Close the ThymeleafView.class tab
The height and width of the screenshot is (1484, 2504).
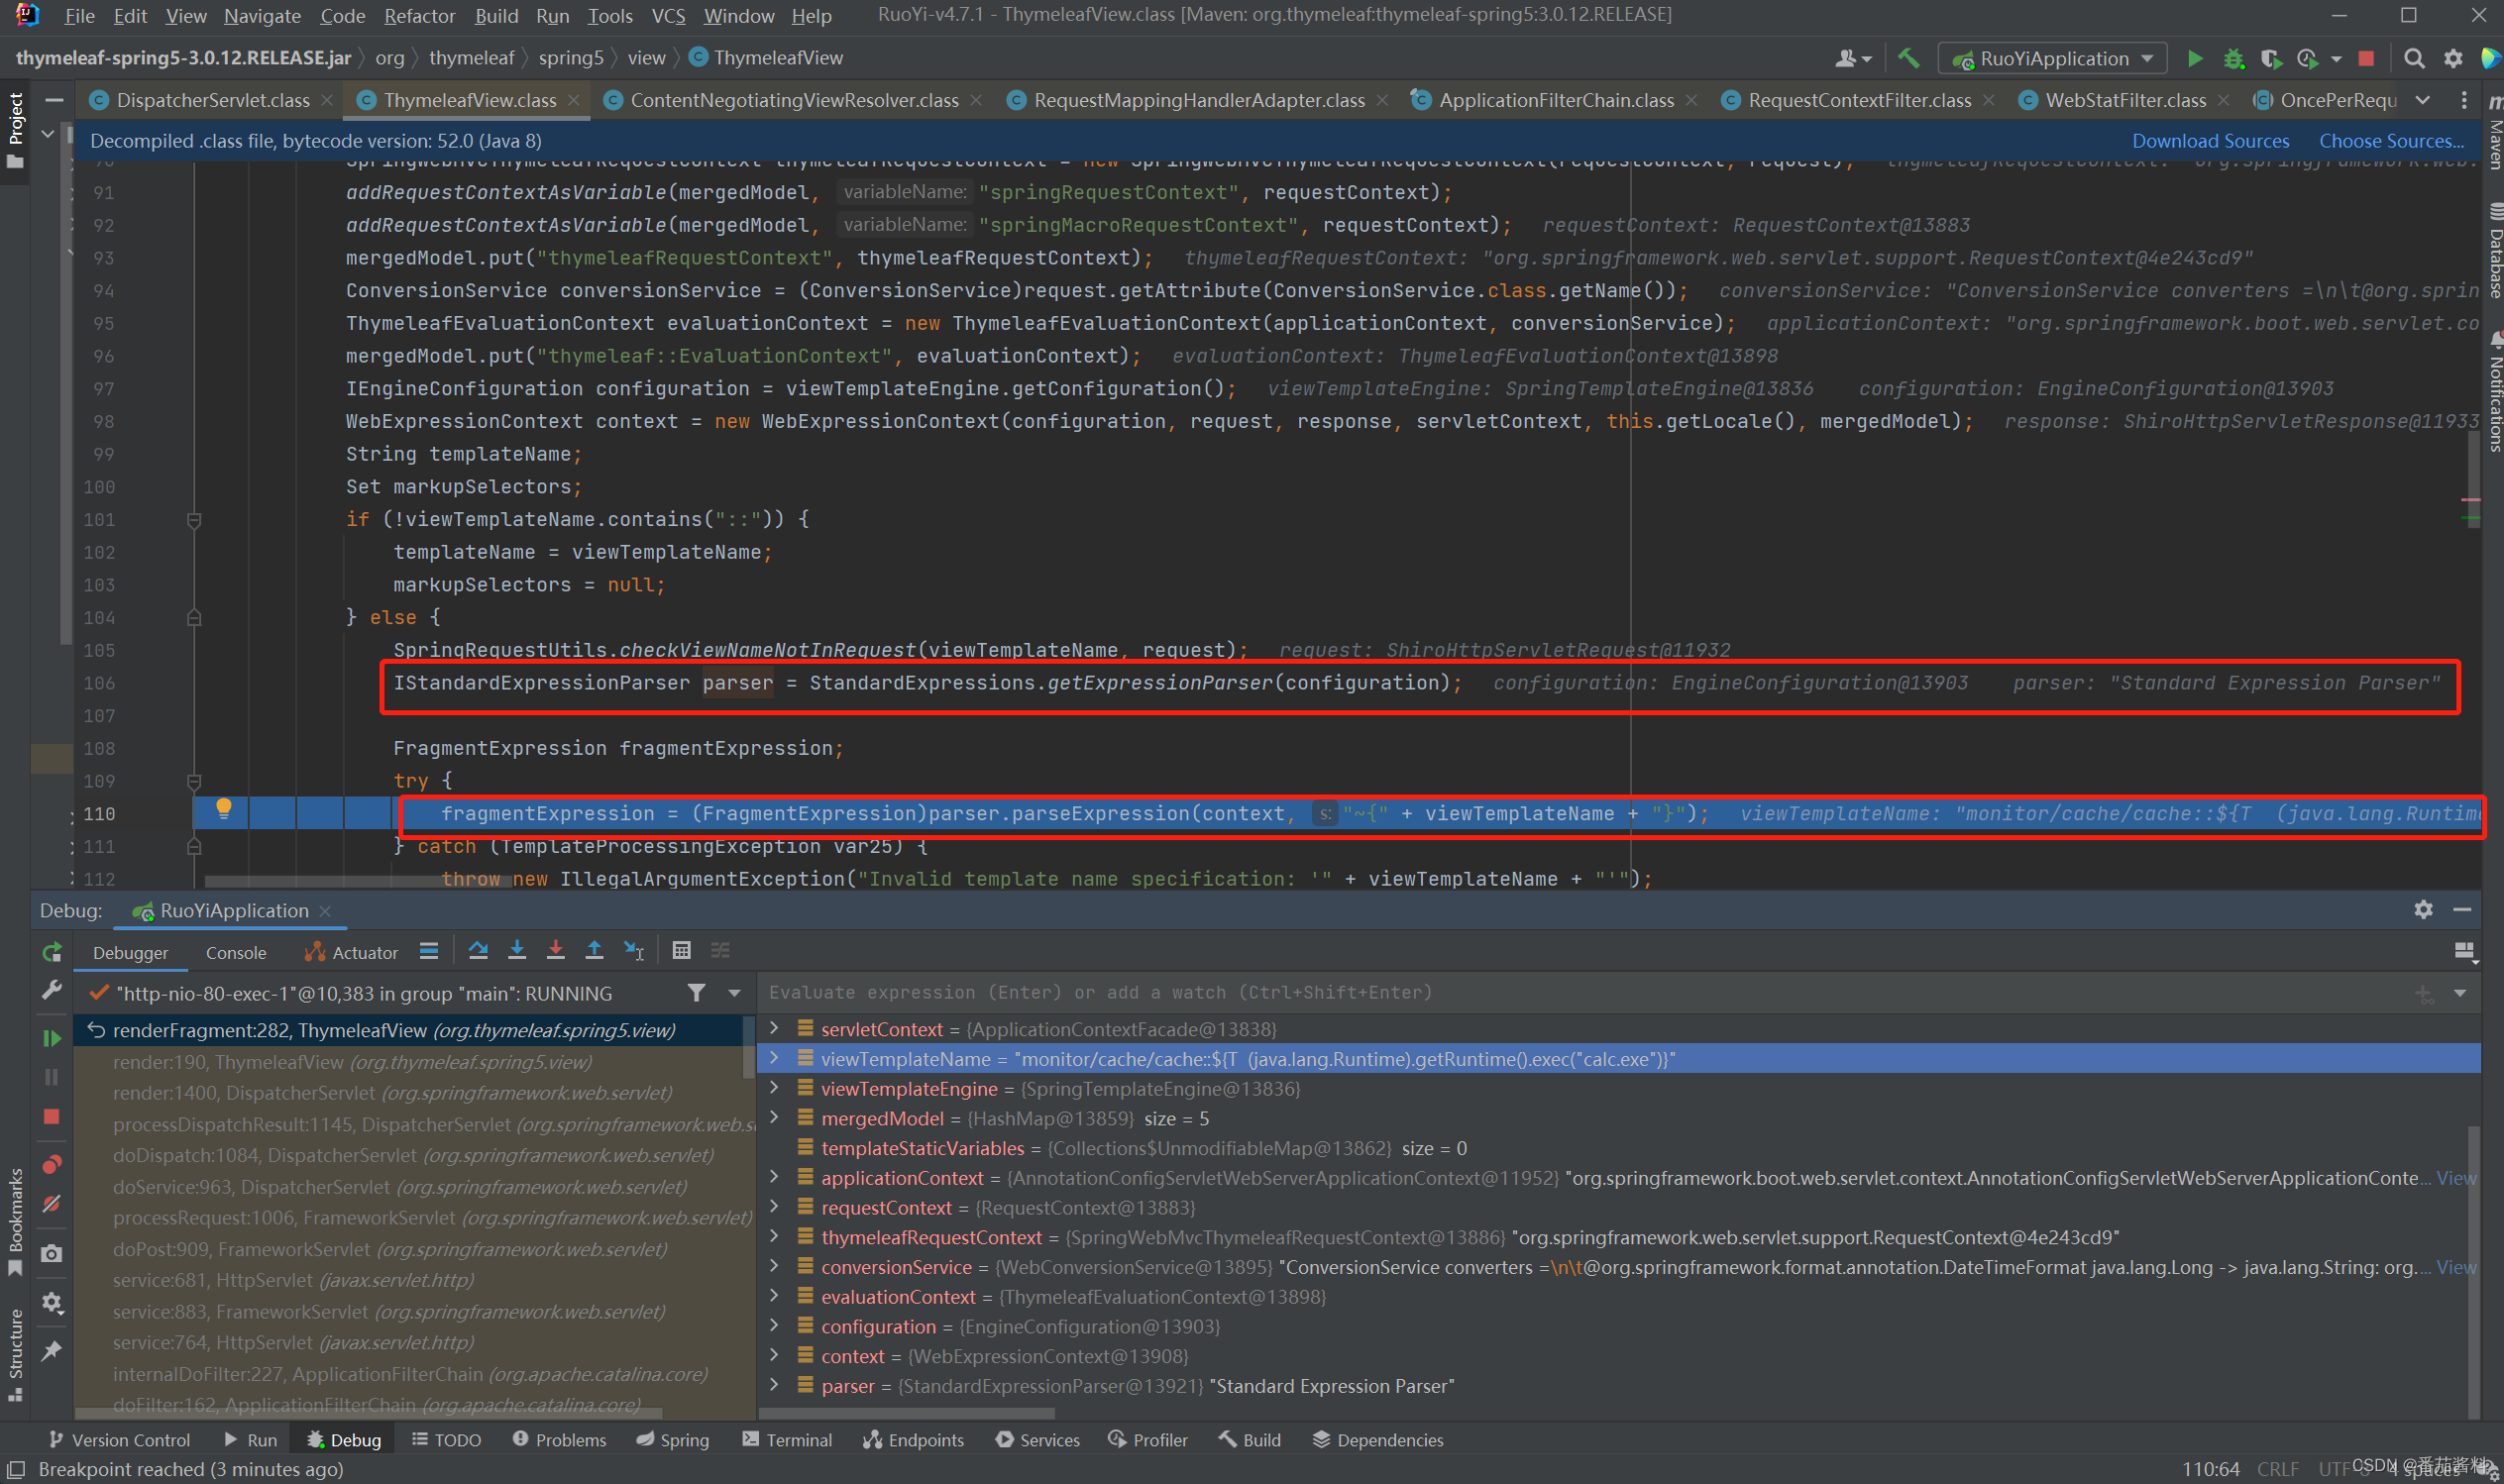(x=573, y=100)
